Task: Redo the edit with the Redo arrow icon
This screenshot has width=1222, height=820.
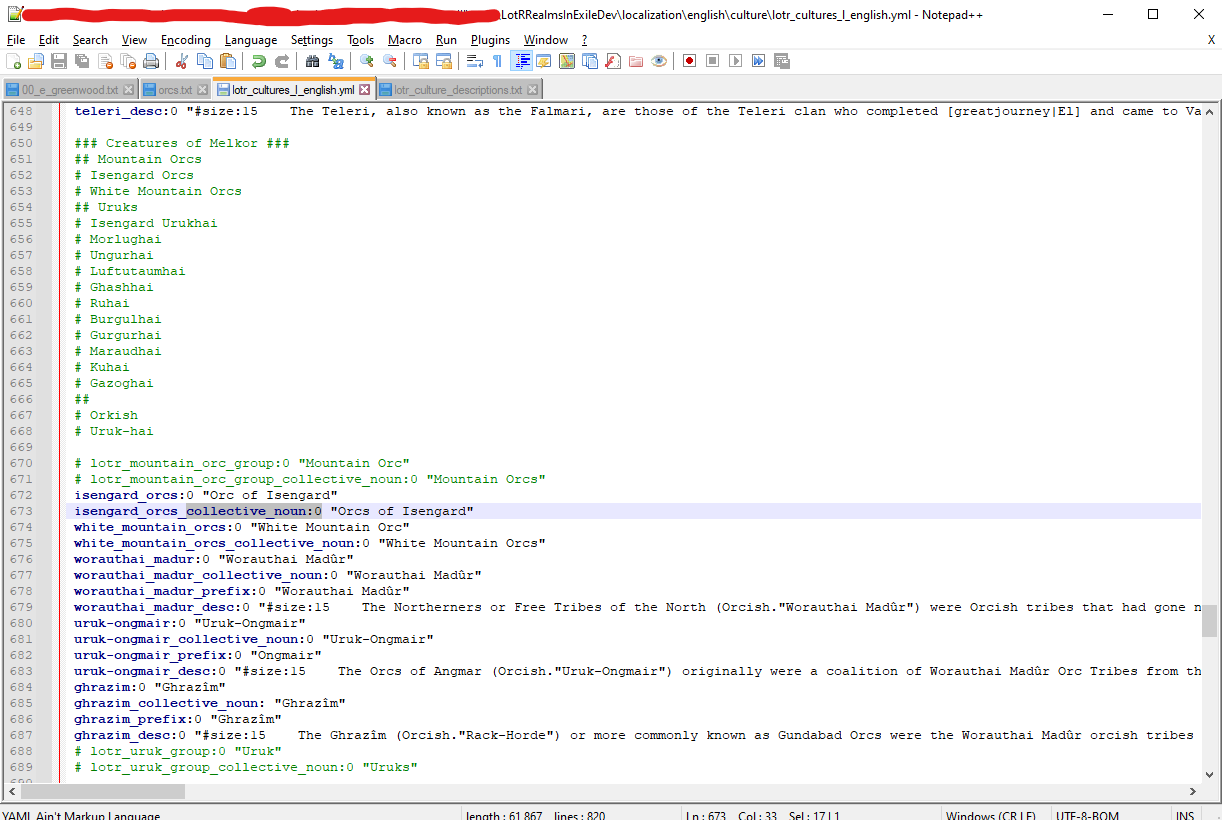Action: coord(281,61)
